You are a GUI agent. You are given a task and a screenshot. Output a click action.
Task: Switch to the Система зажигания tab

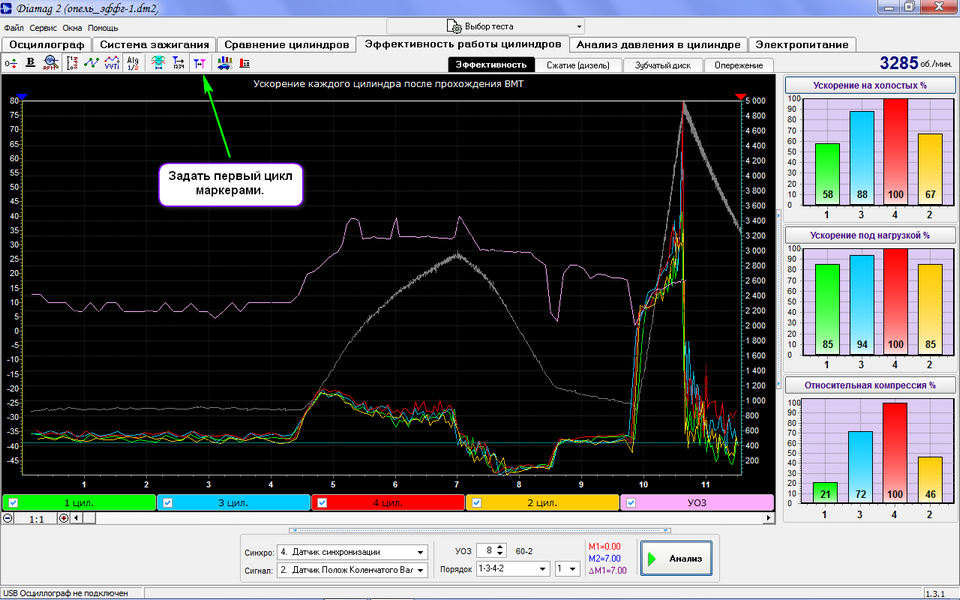(154, 45)
